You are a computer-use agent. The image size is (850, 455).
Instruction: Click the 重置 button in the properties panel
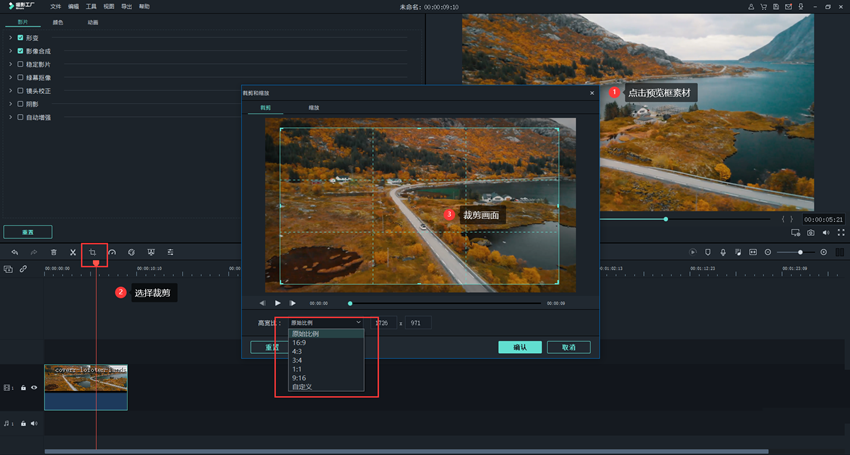[x=28, y=232]
